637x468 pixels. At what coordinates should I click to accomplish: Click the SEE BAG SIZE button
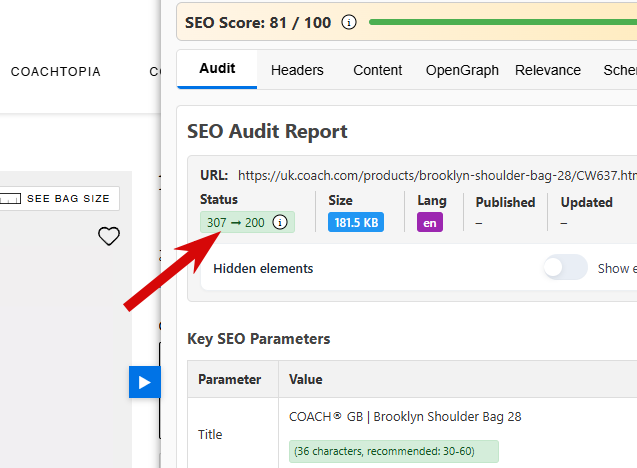pos(58,198)
